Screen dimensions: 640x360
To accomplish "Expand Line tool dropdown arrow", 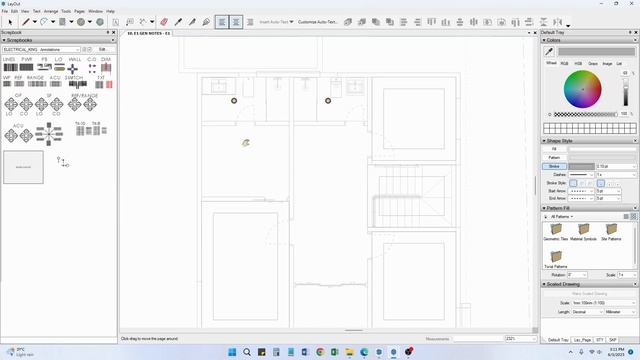I will pyautogui.click(x=35, y=22).
